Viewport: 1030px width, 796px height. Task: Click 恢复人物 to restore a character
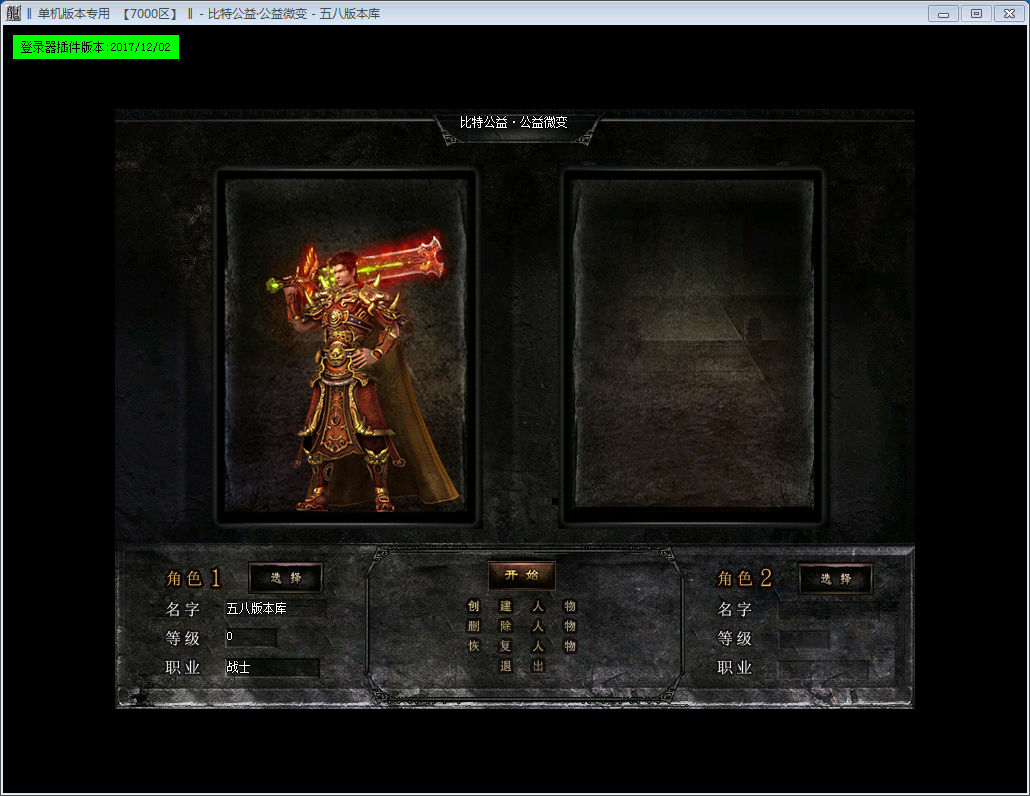(x=521, y=646)
